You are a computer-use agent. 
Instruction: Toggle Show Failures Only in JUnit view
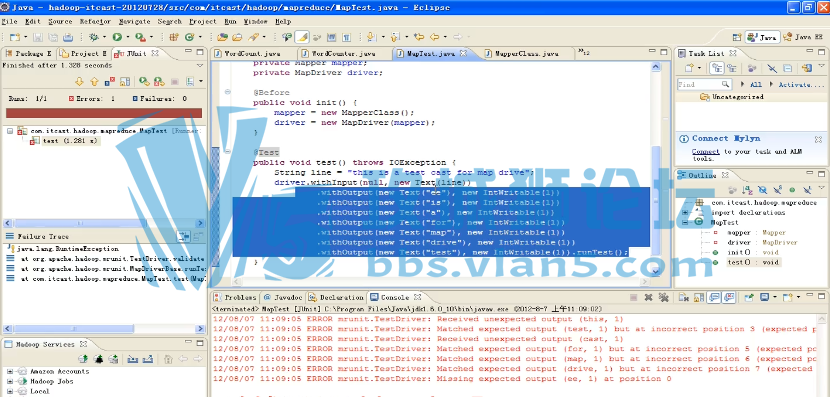(x=110, y=82)
